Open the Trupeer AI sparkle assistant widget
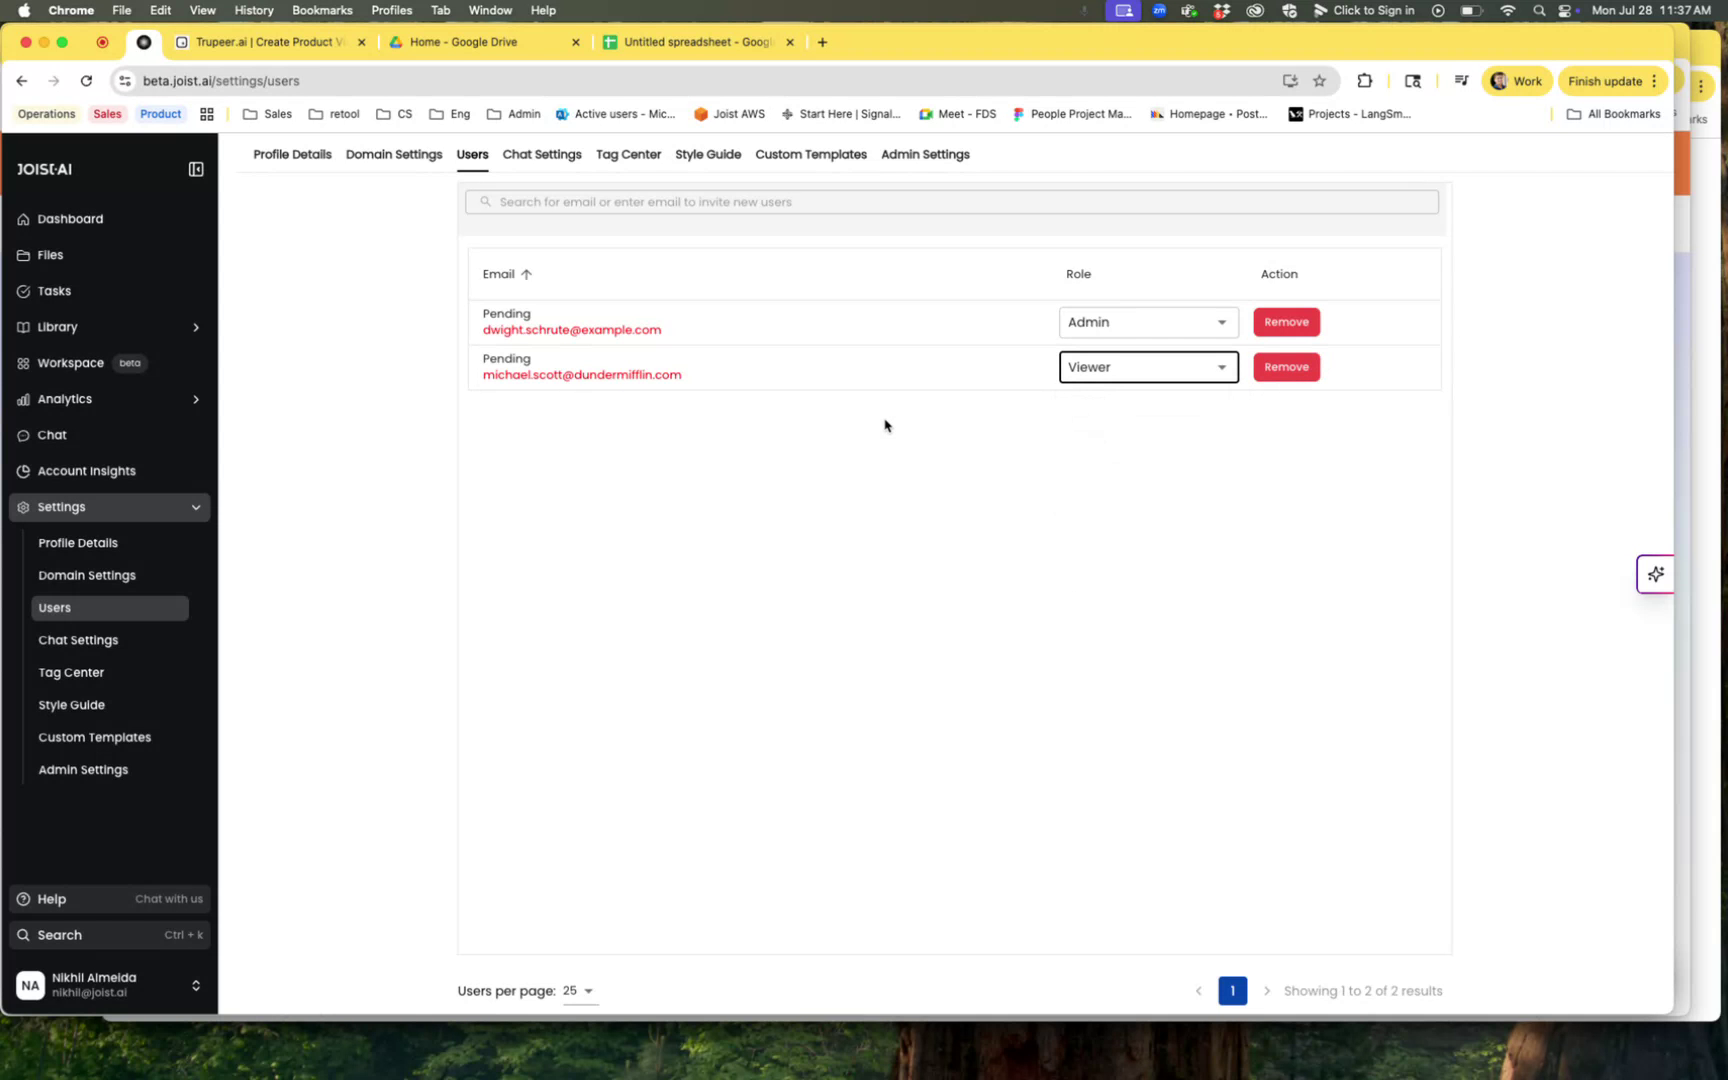The width and height of the screenshot is (1728, 1080). pos(1656,574)
